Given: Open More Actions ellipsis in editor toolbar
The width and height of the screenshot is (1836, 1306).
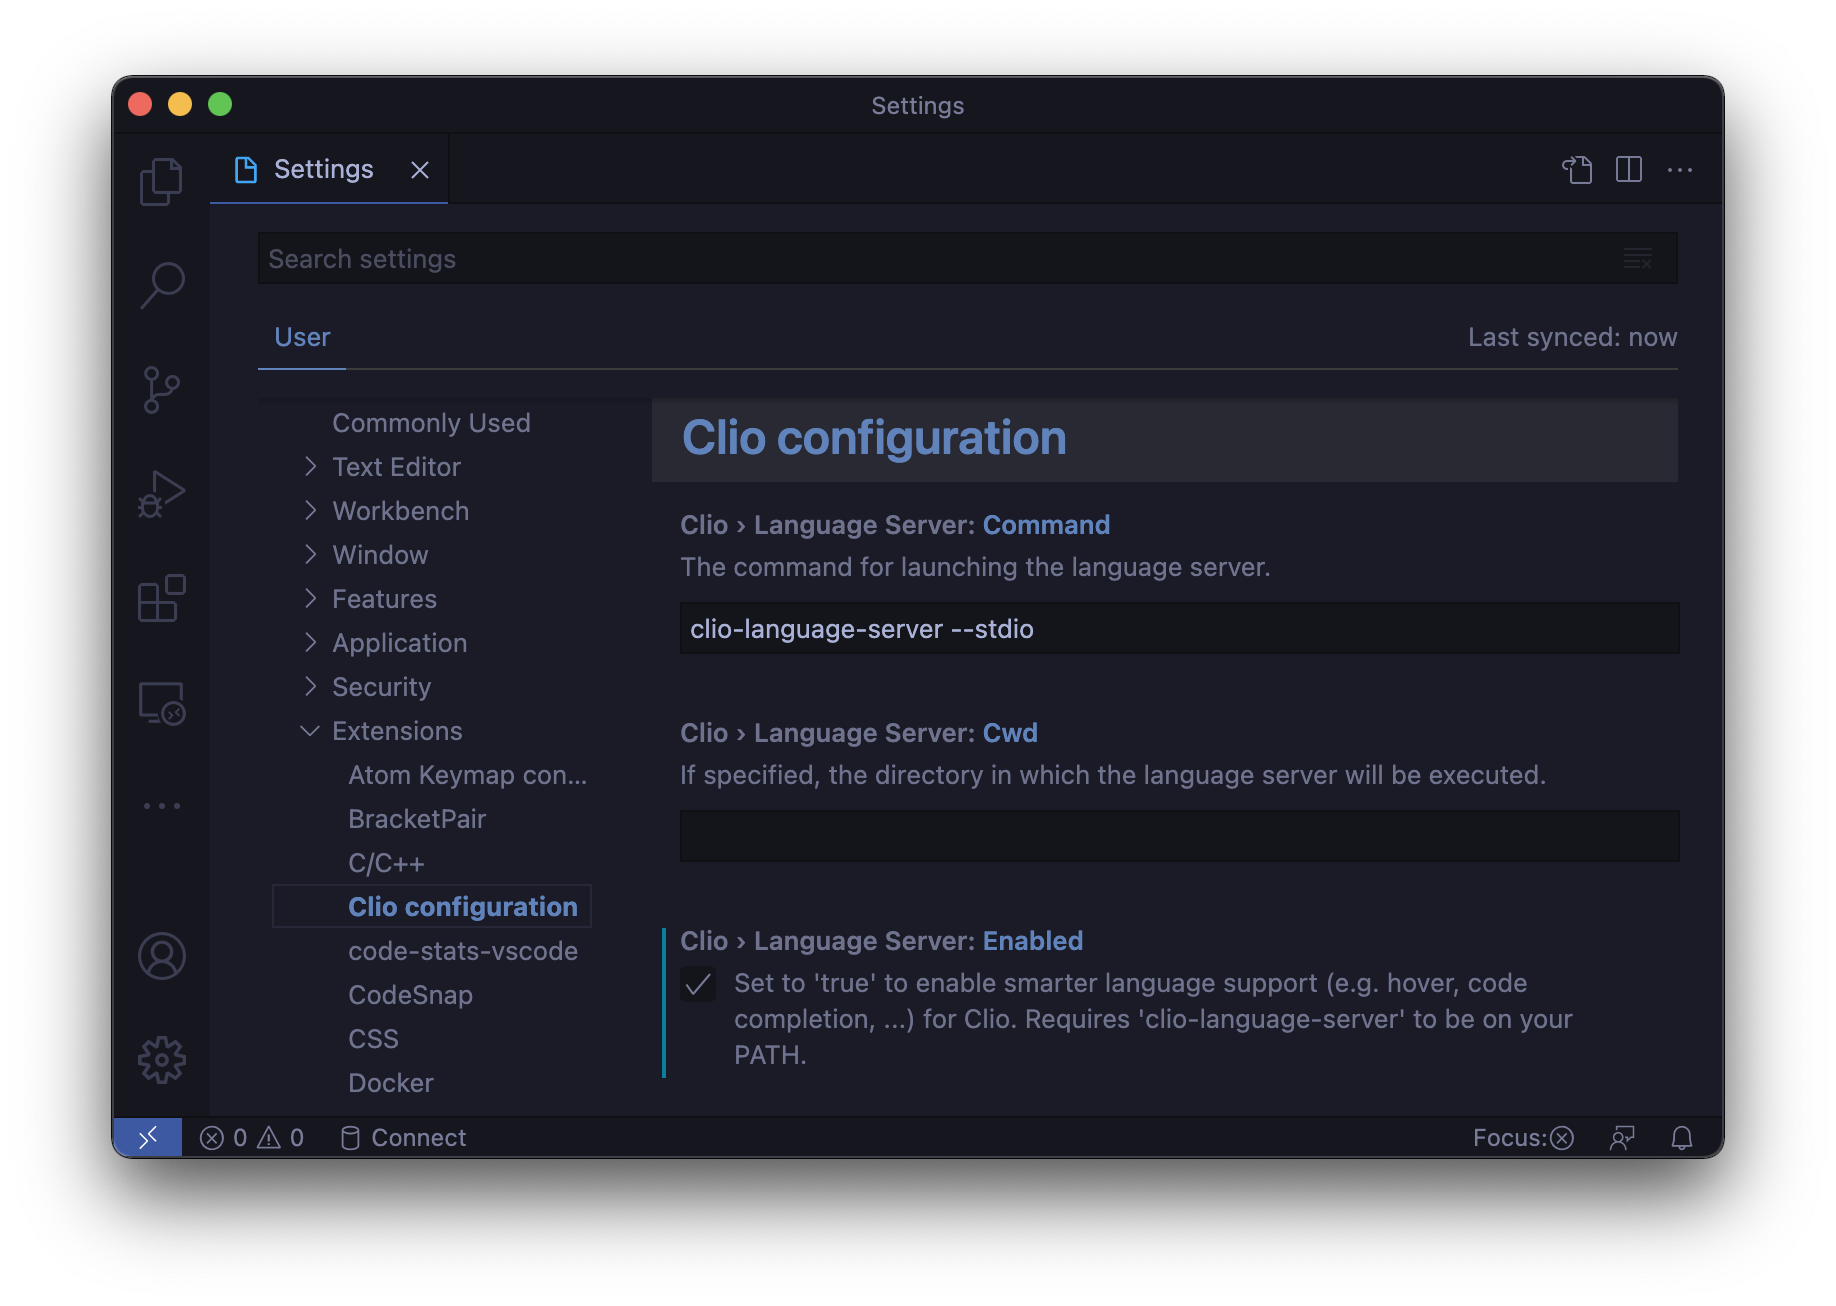Looking at the screenshot, I should pos(1680,170).
